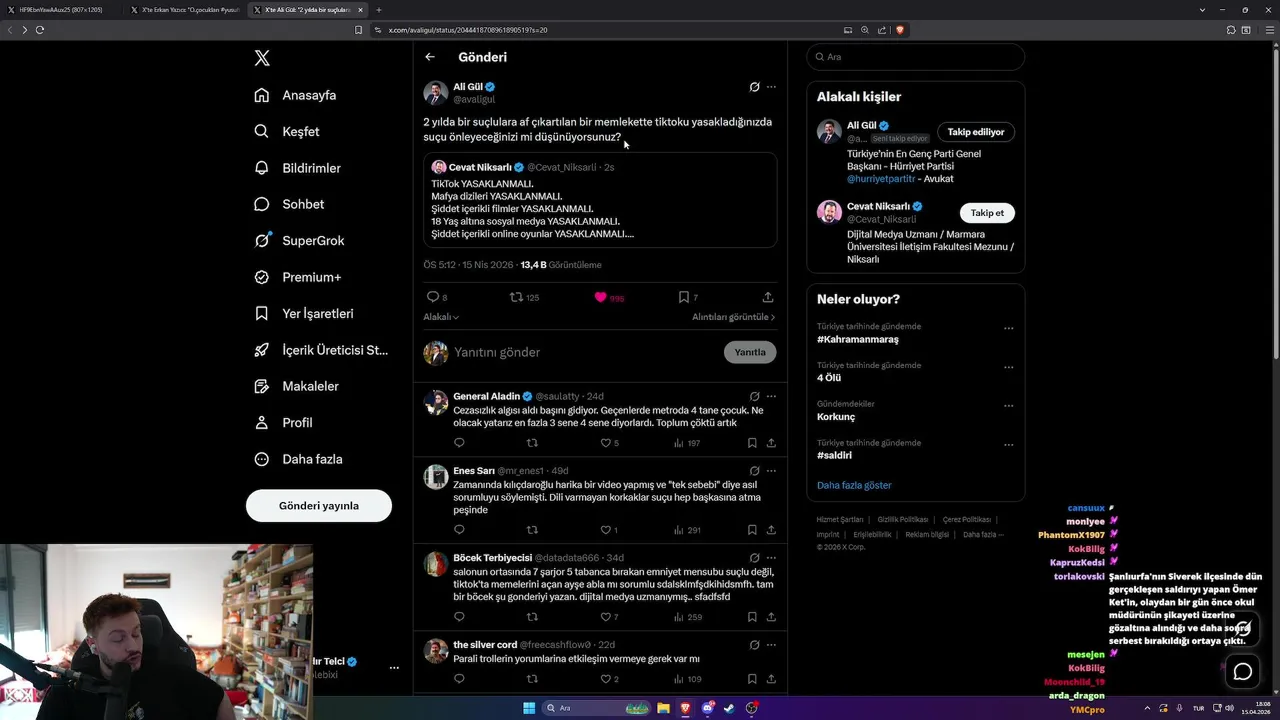Like General Aladin's reply
Viewport: 1280px width, 720px height.
tap(609, 443)
